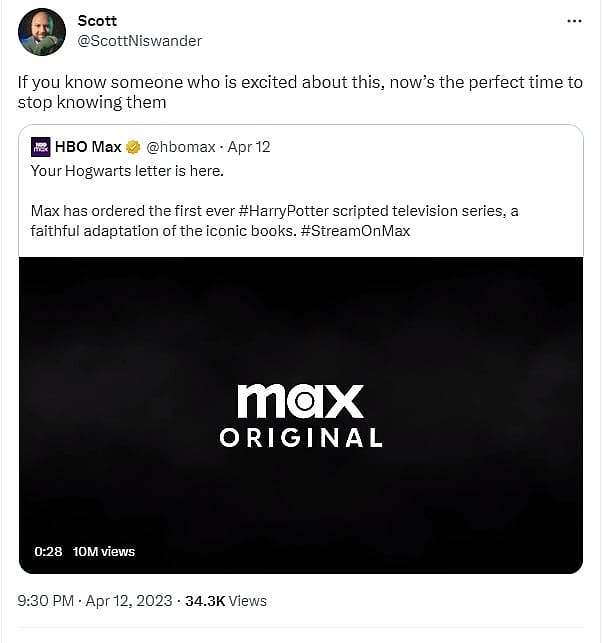
Task: Click "Your Hogwarts letter is here" text
Action: click(x=126, y=169)
